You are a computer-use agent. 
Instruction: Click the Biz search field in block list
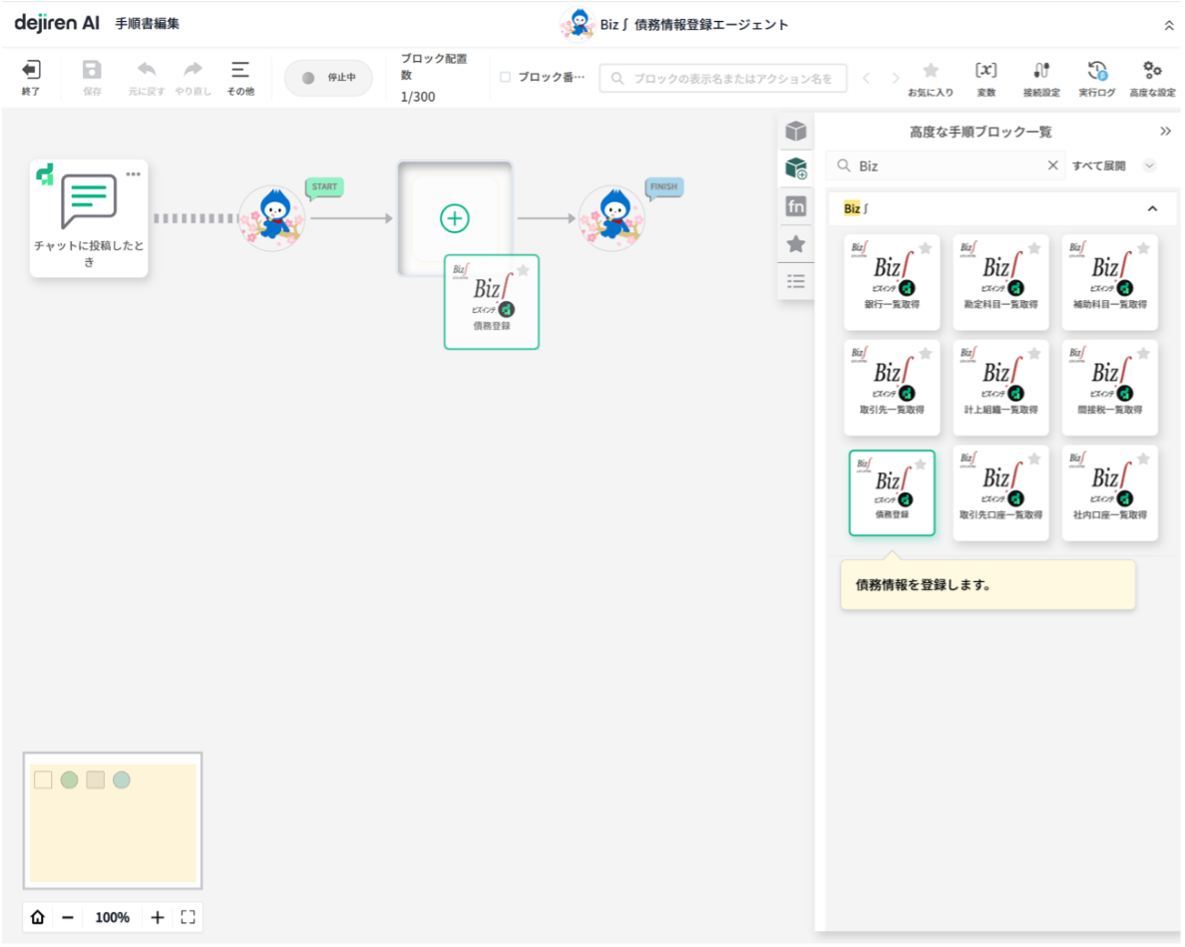[946, 166]
